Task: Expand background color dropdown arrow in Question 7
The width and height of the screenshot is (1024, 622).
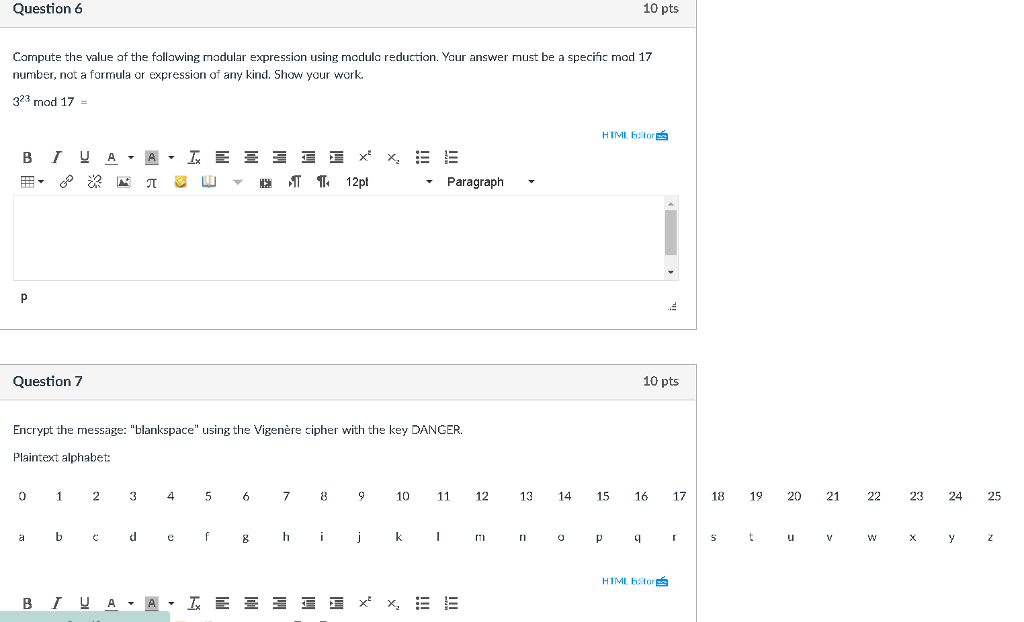Action: coord(171,604)
